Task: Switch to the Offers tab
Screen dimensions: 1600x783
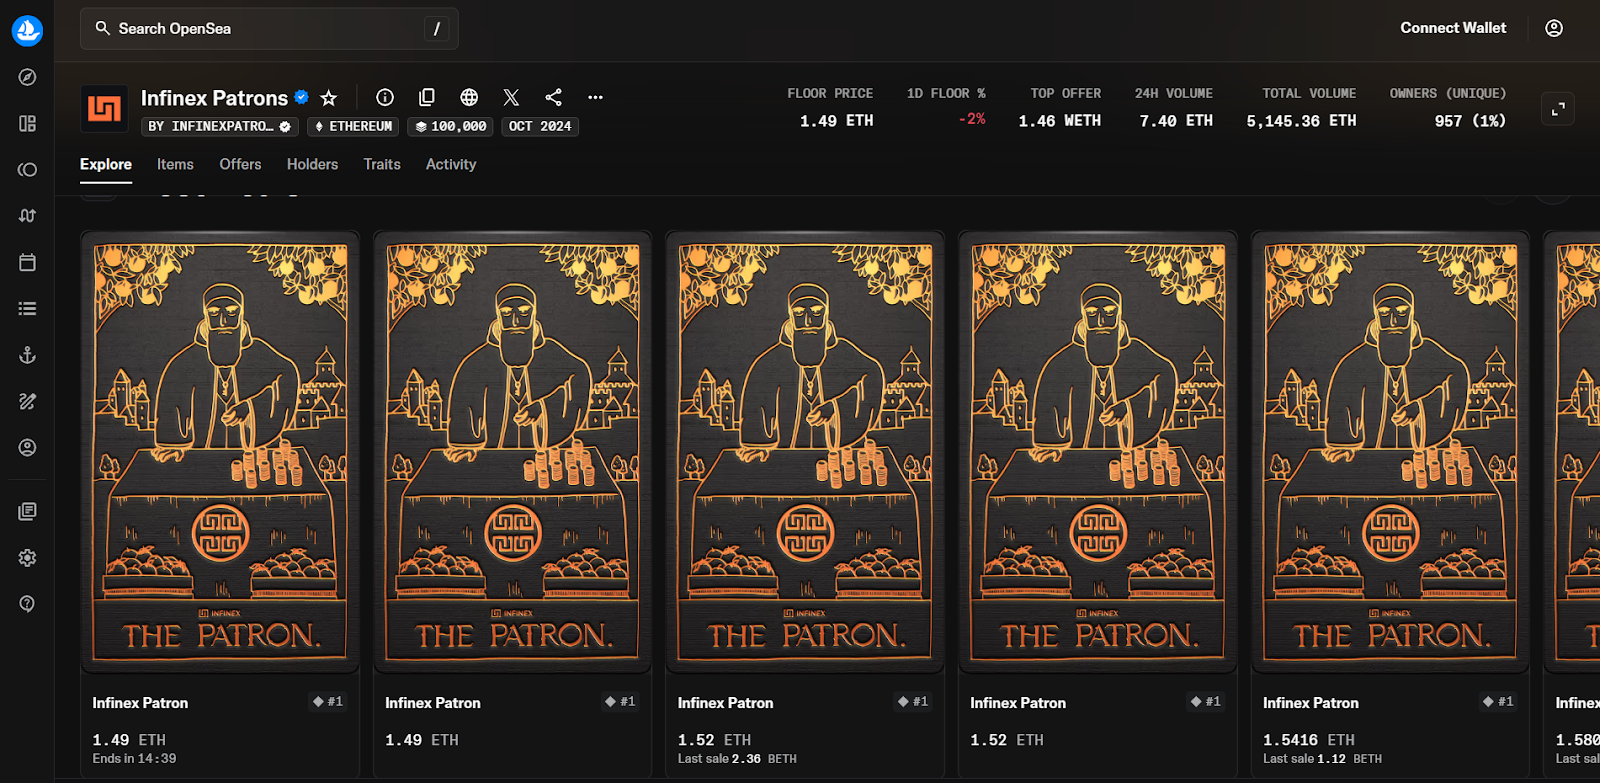Action: [240, 164]
